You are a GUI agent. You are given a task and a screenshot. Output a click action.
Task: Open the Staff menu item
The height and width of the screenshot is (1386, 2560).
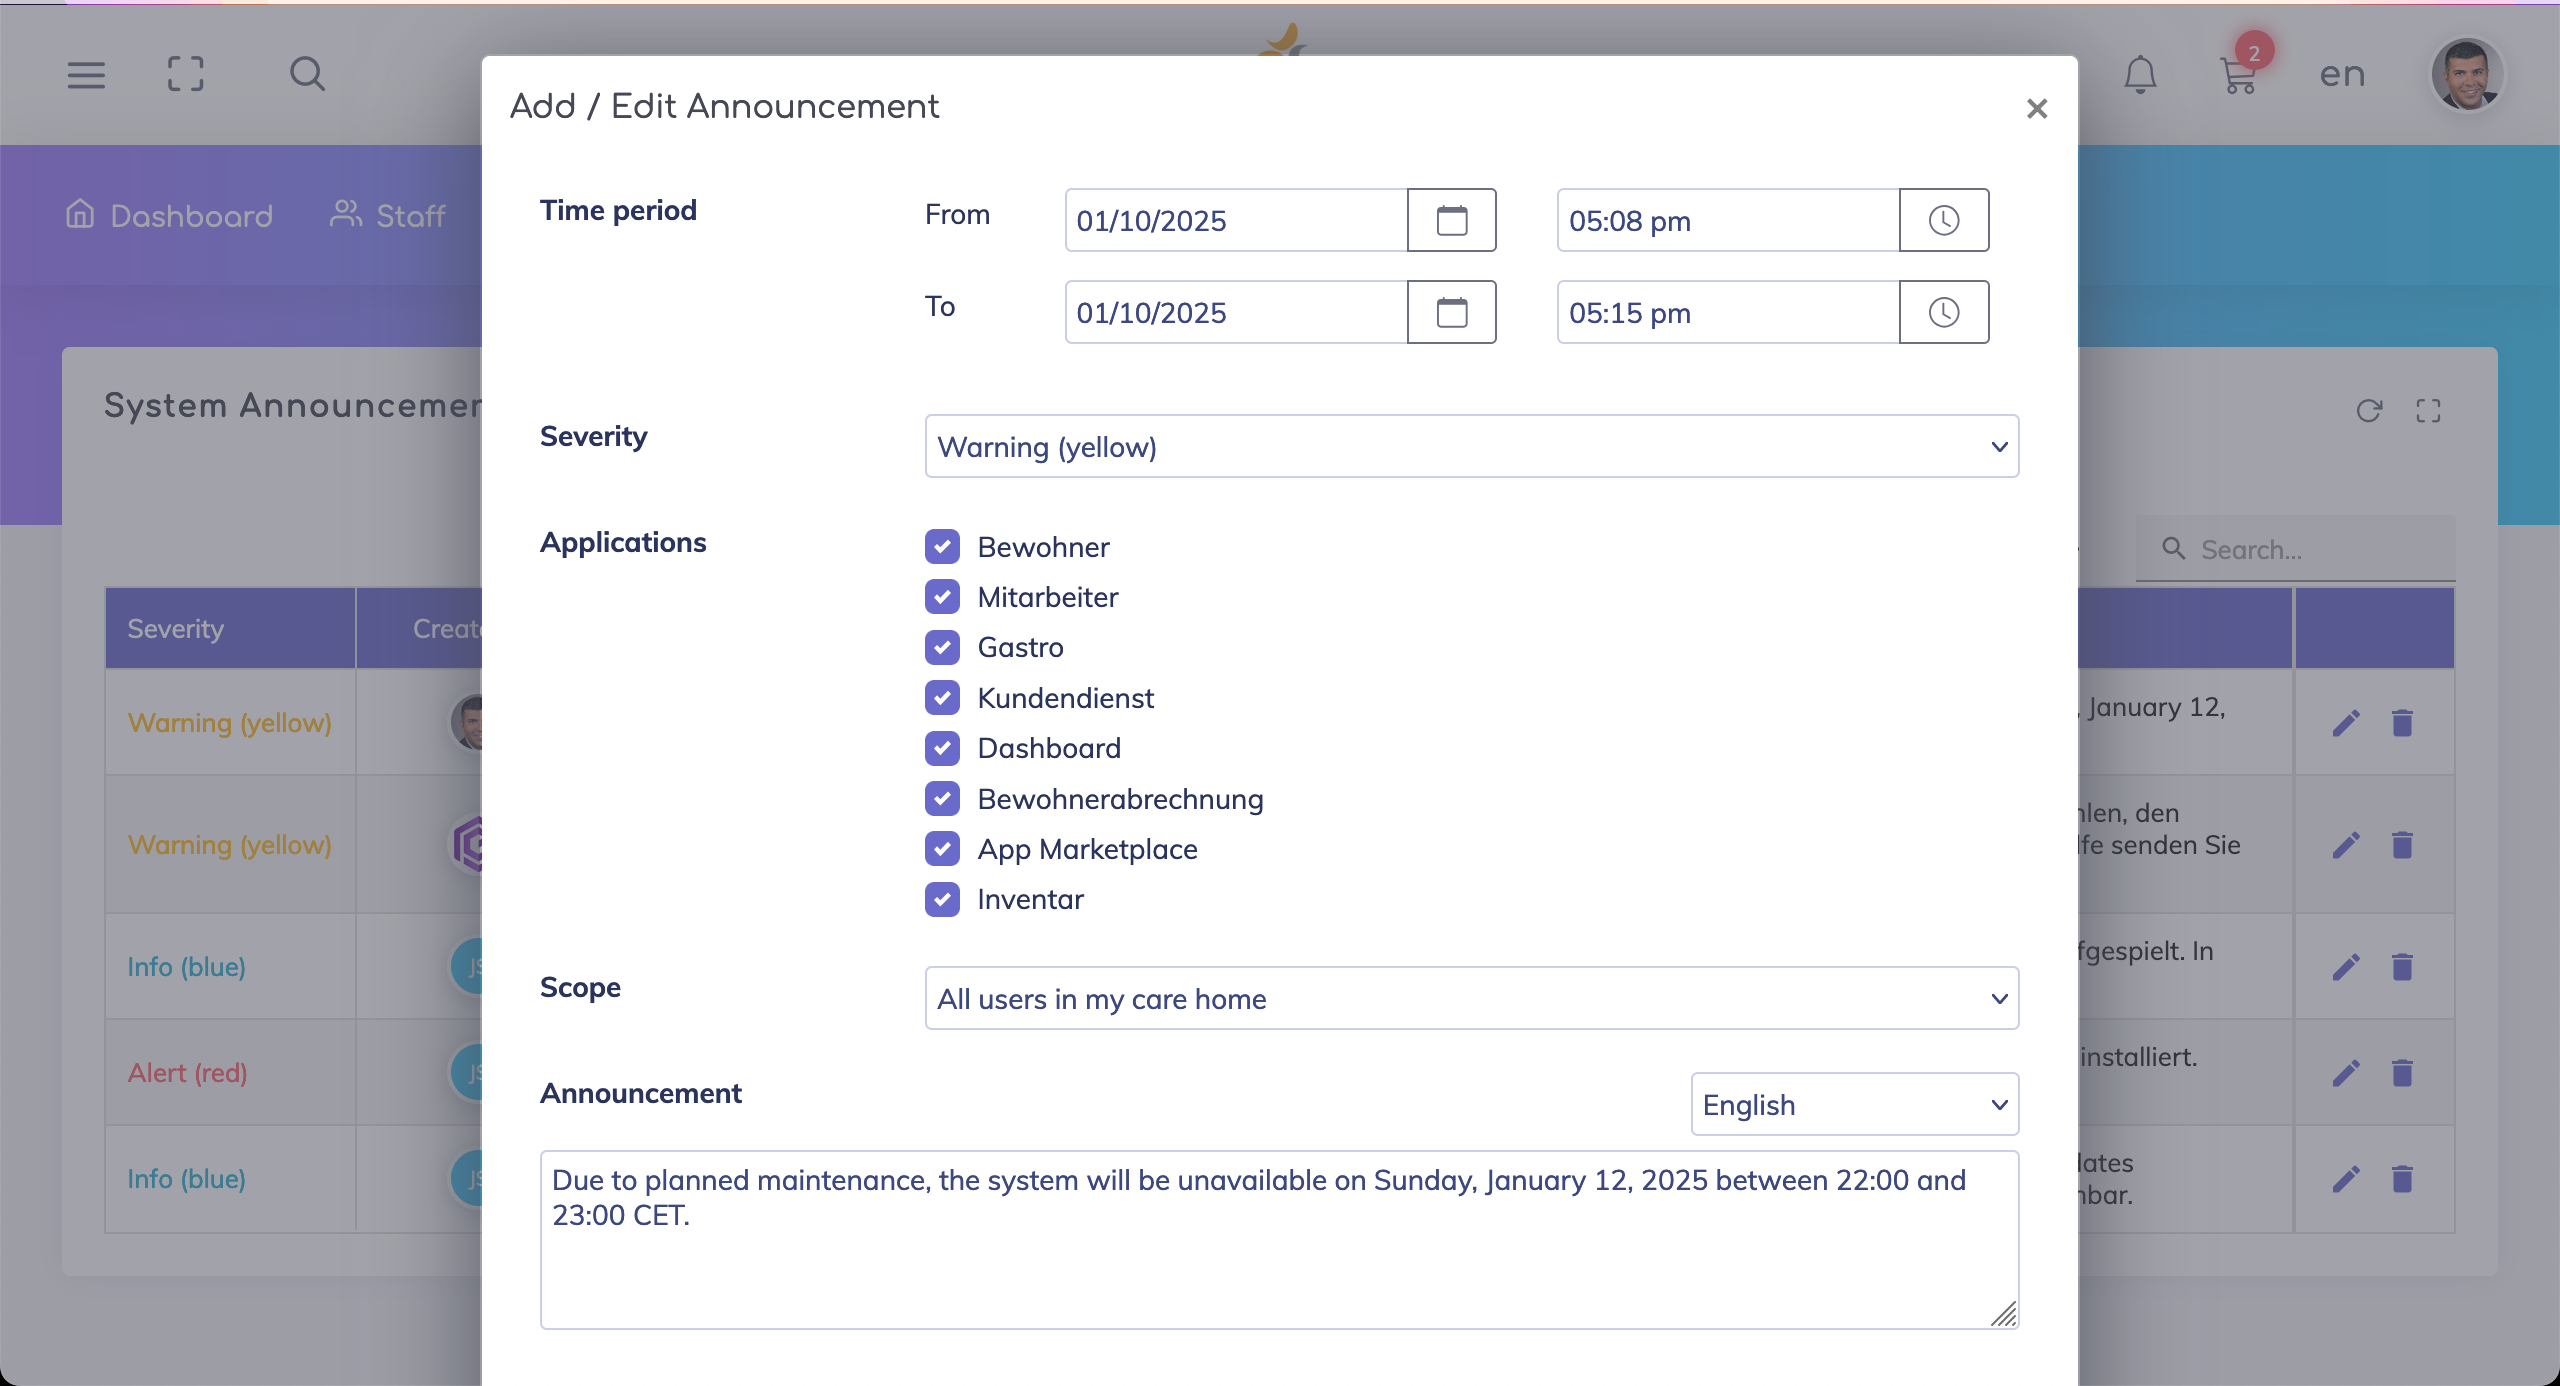388,215
